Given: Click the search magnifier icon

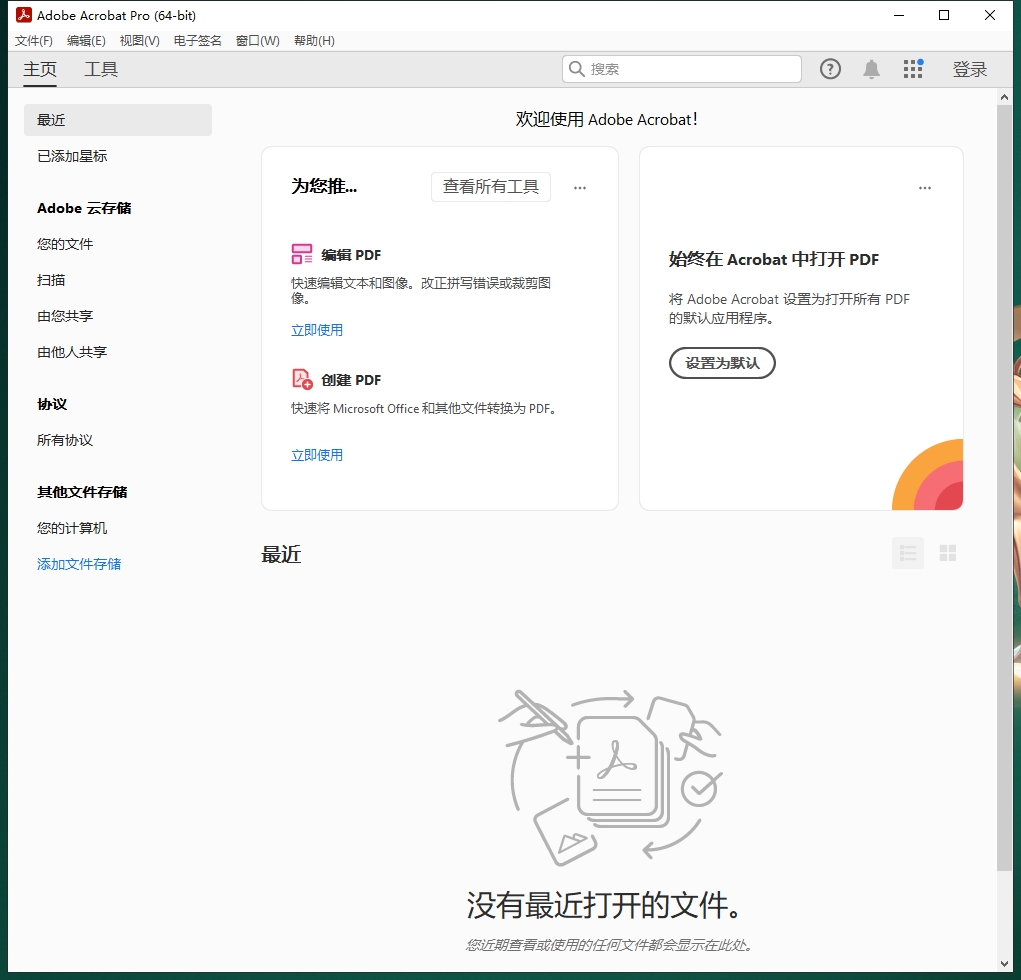Looking at the screenshot, I should pos(577,68).
